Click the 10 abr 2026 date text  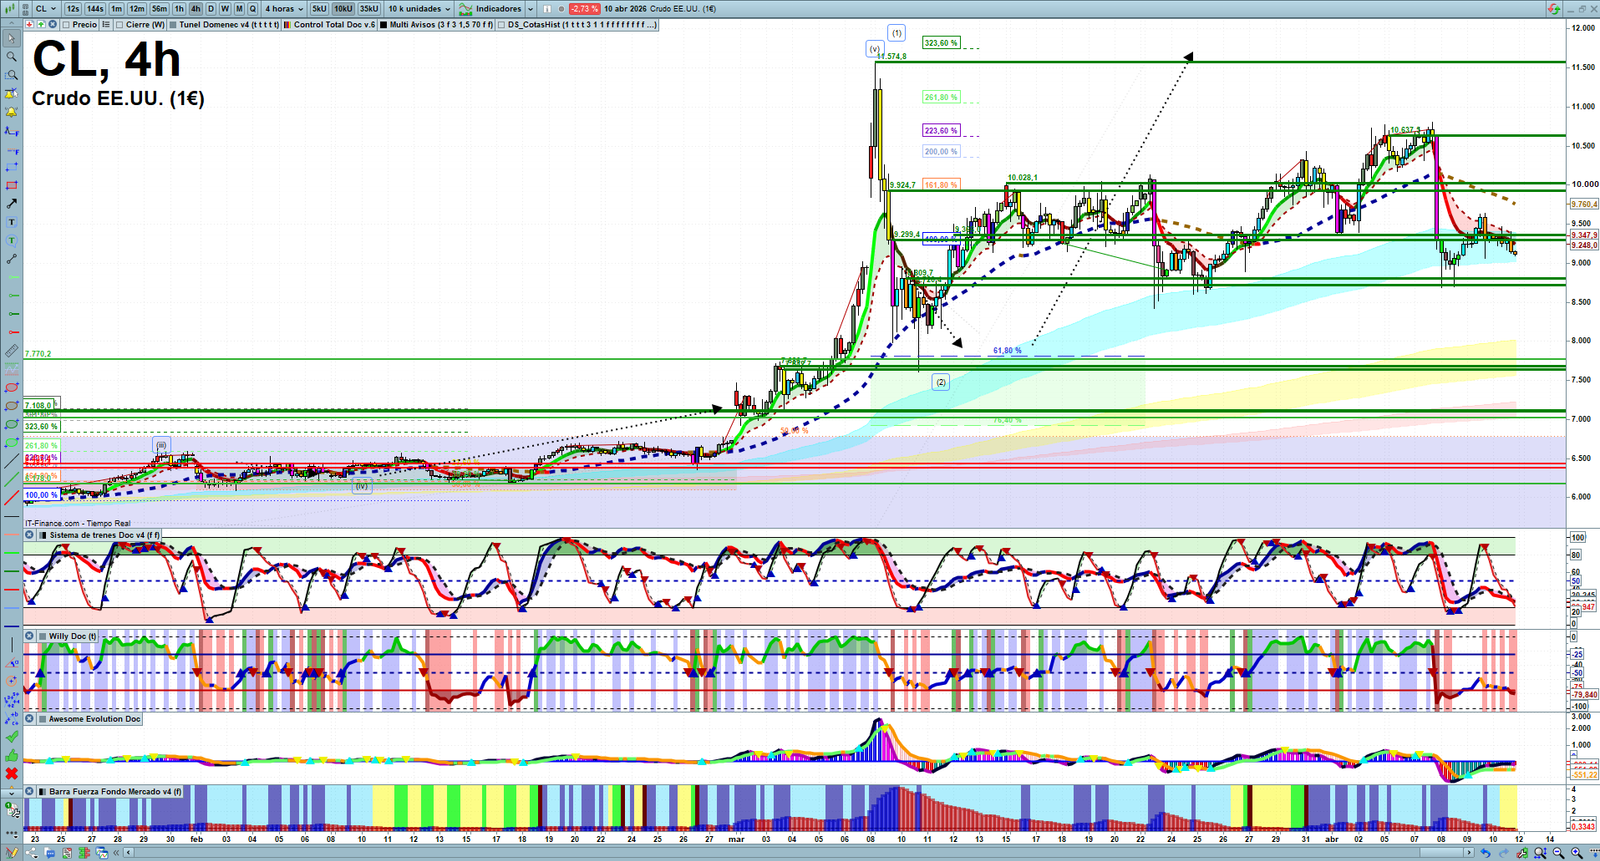pos(625,8)
